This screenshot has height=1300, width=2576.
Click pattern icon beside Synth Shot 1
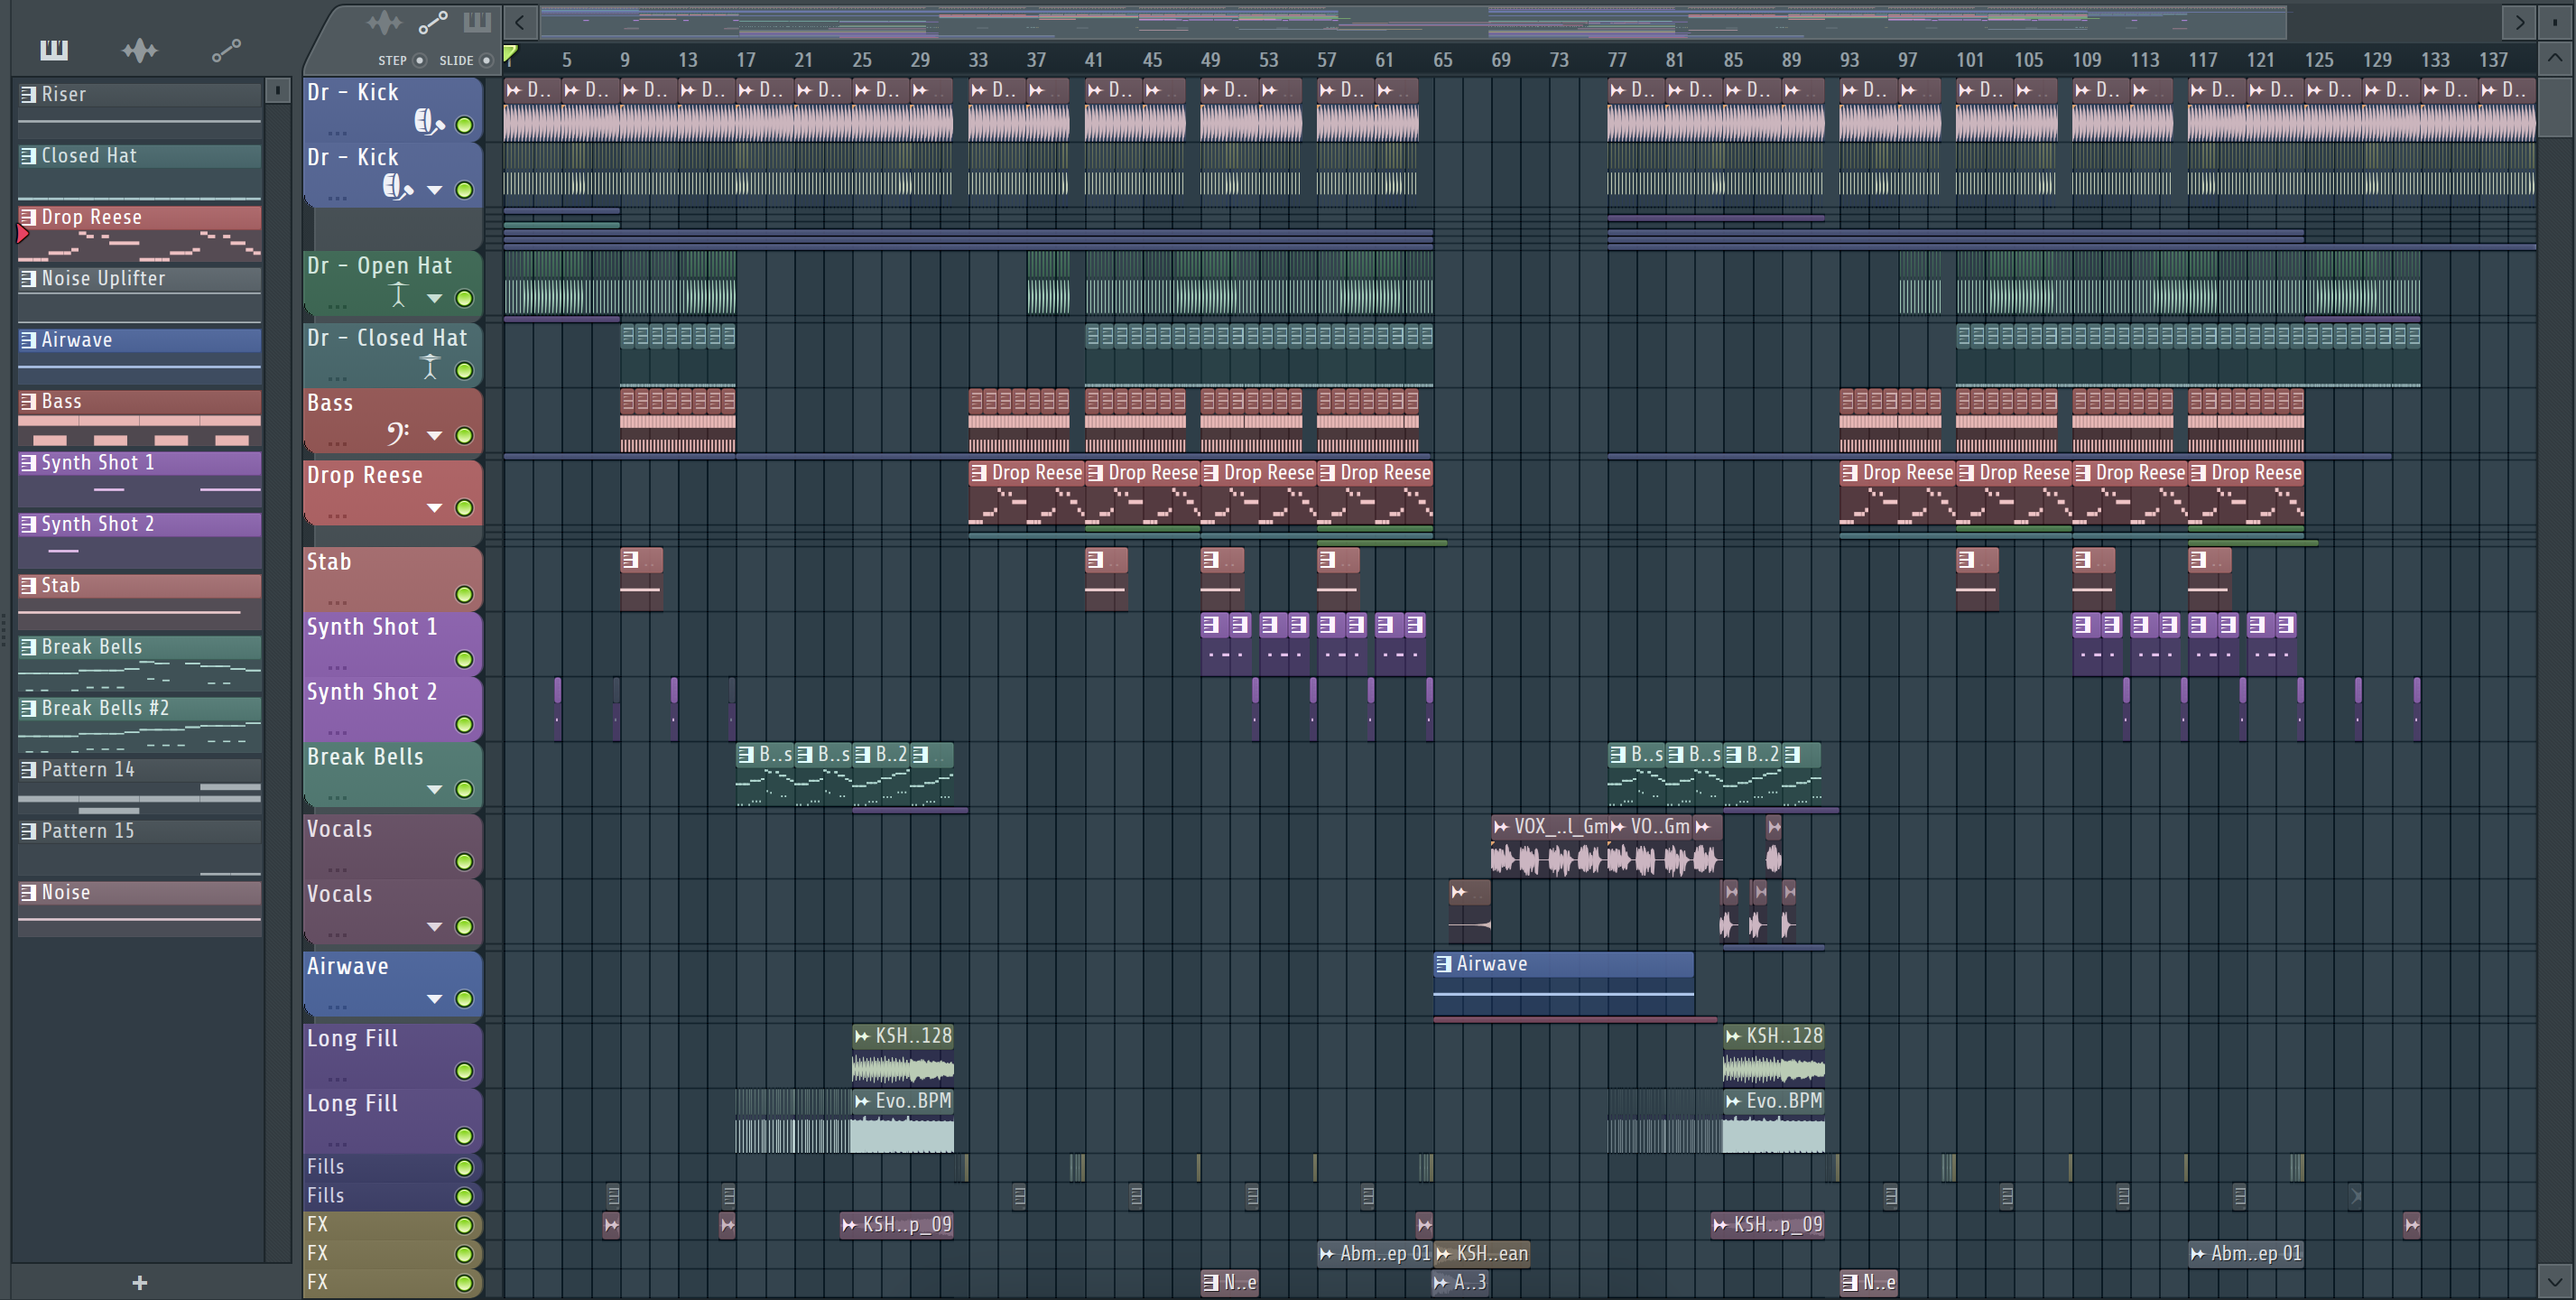28,462
